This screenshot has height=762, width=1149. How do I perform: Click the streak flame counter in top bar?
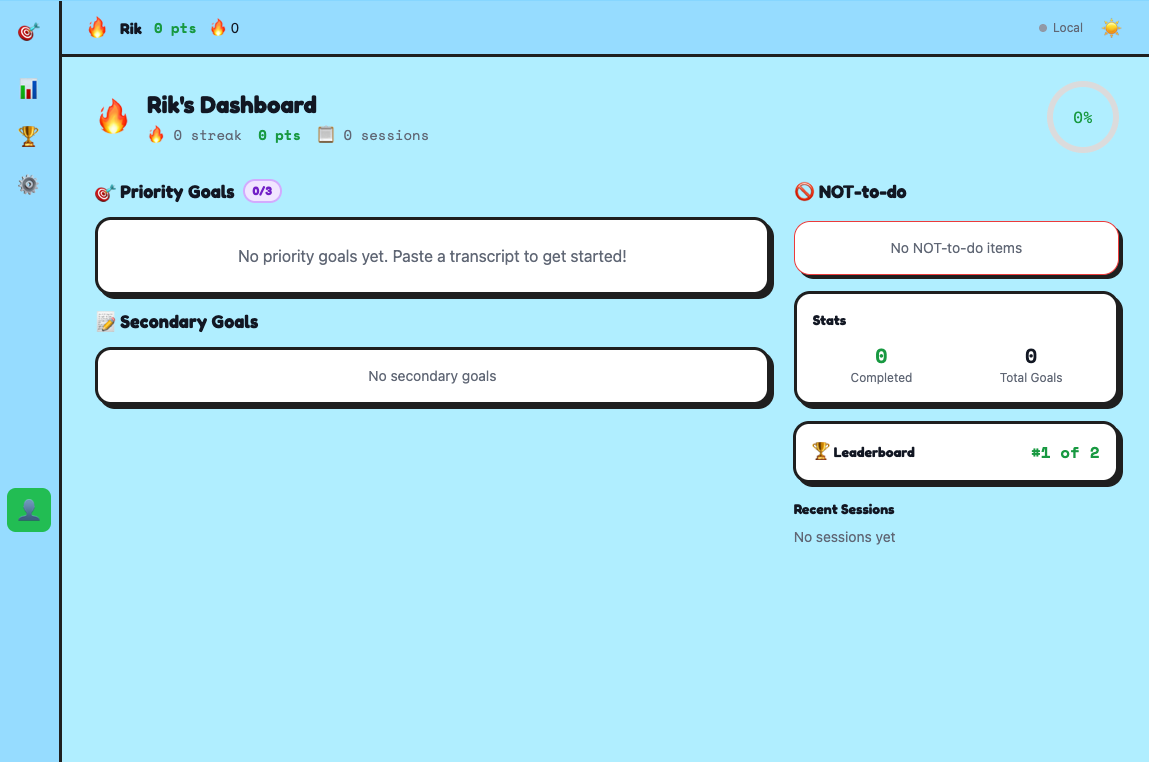click(224, 28)
